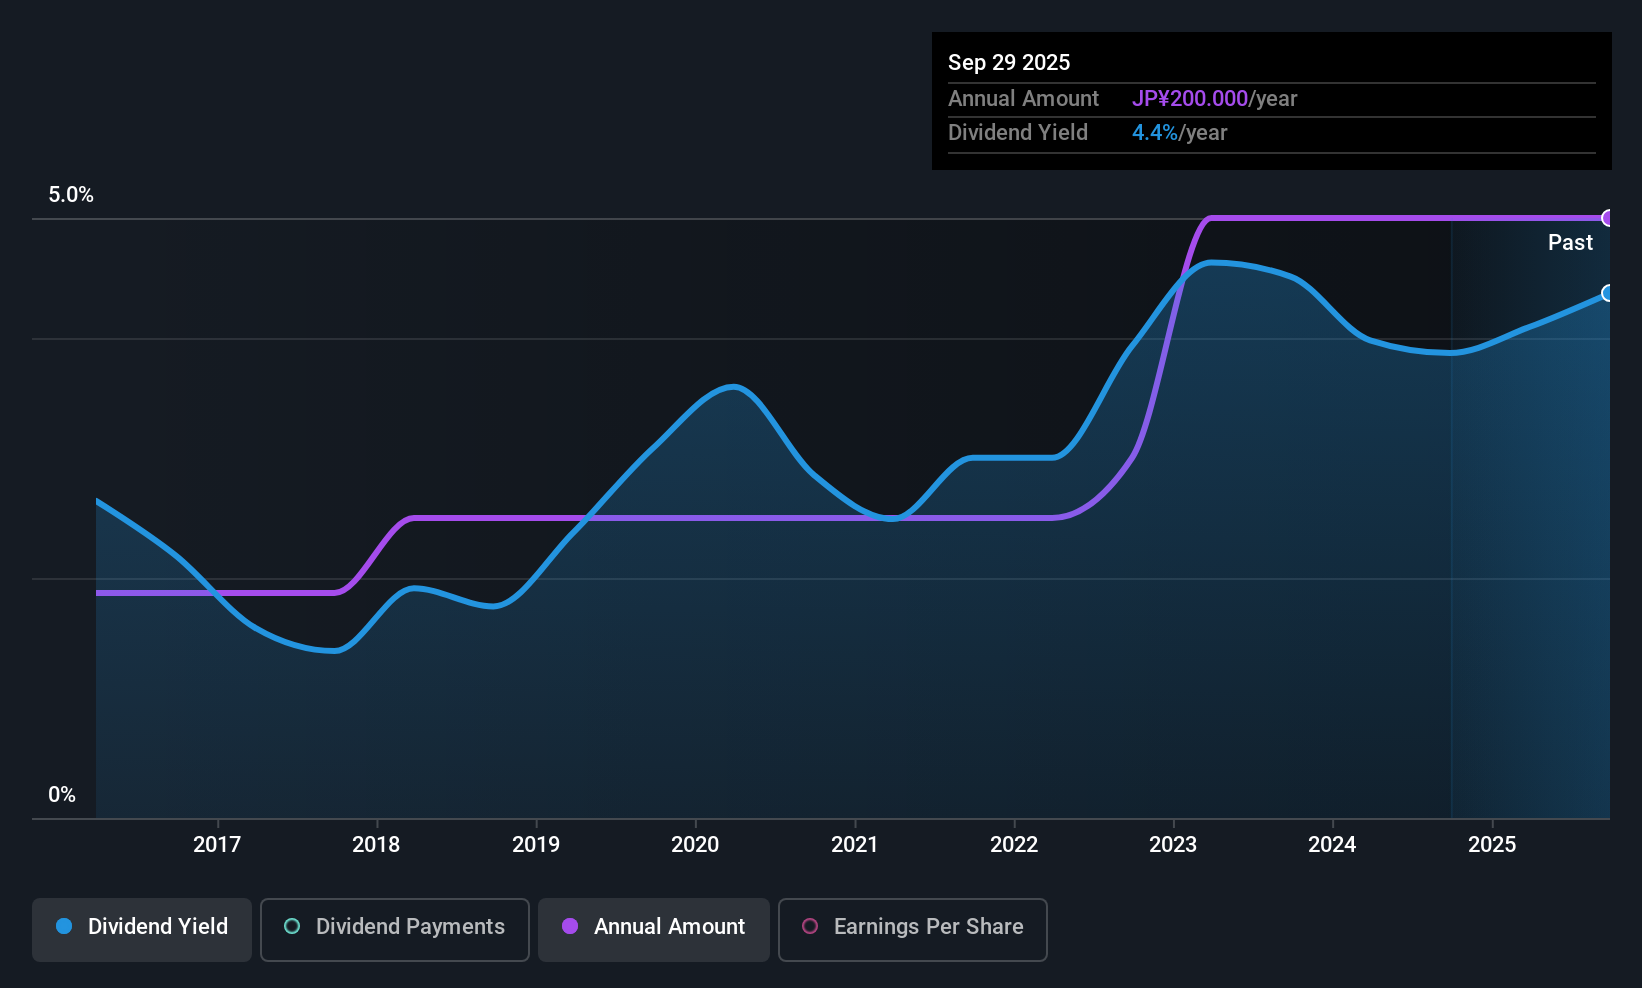Select the hollow Dividend Payments circle icon
This screenshot has width=1642, height=988.
pos(291,927)
